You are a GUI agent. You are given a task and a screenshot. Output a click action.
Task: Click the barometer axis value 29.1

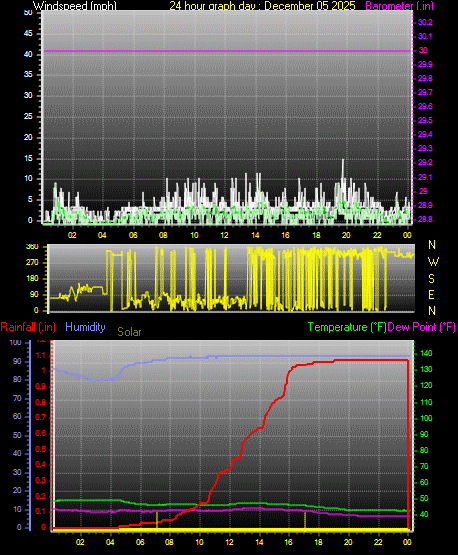425,177
